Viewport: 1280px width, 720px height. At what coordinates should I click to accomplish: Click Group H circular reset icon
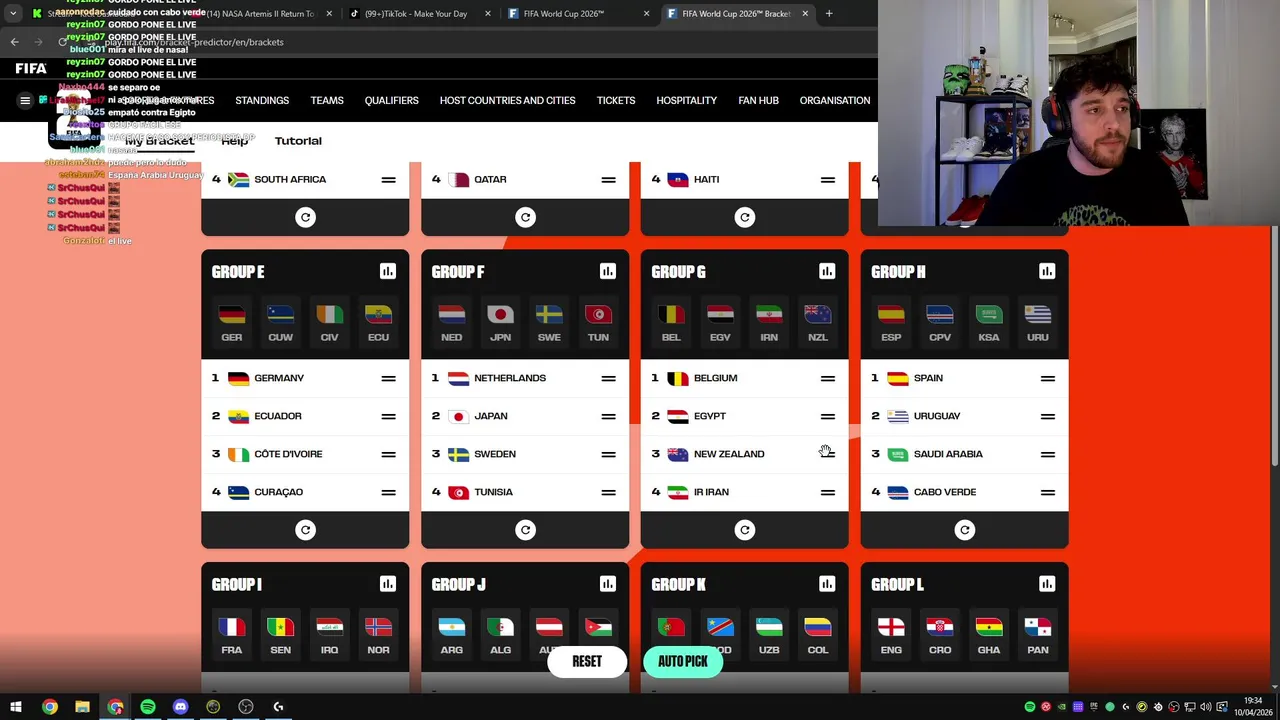pyautogui.click(x=964, y=530)
